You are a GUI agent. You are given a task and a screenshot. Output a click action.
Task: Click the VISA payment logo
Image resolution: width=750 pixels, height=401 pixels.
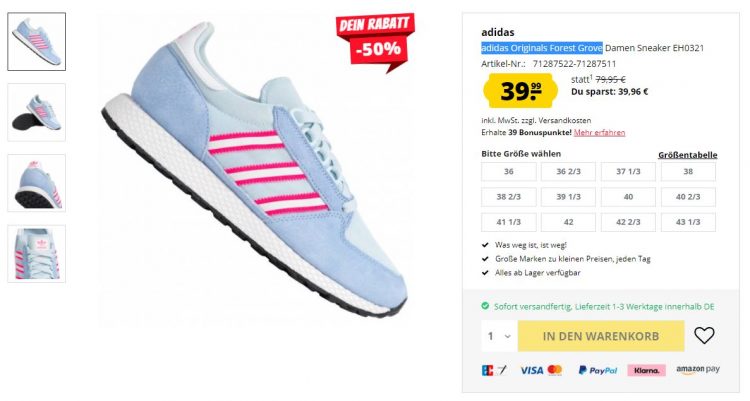(x=531, y=370)
